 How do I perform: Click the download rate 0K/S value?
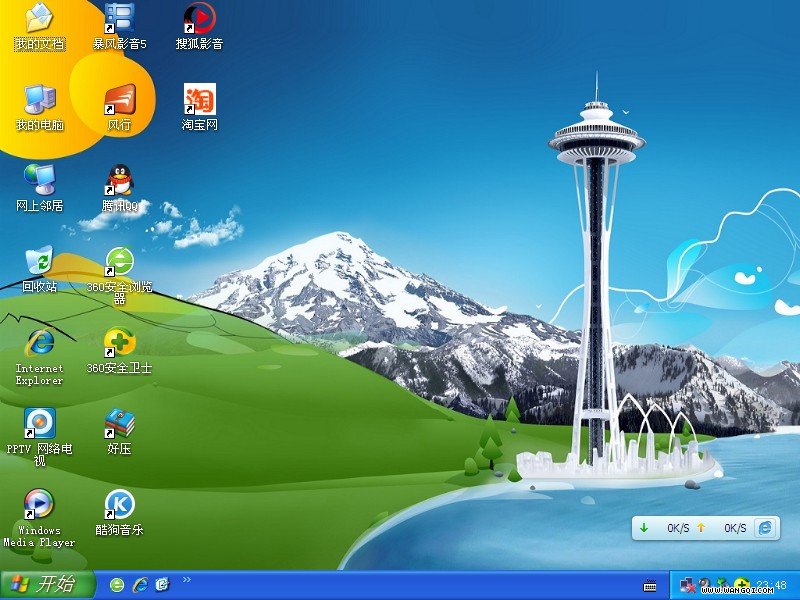(678, 528)
